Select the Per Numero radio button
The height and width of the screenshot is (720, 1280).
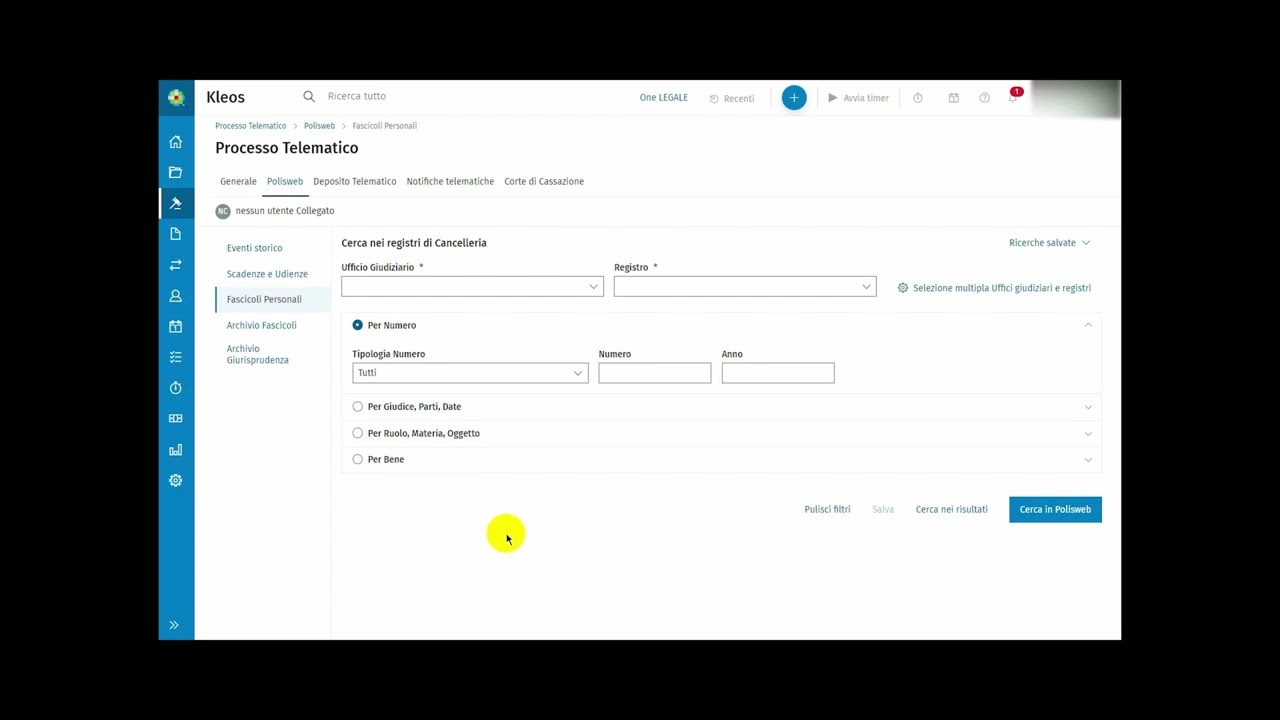tap(358, 325)
